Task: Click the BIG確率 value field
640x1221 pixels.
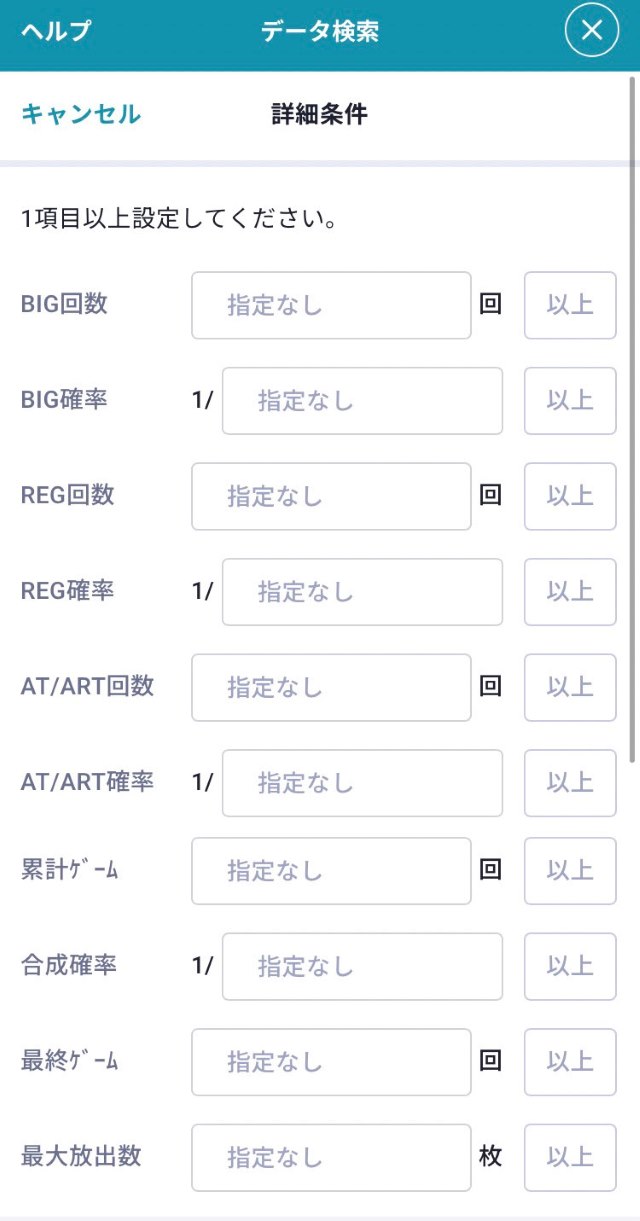Action: pyautogui.click(x=362, y=401)
